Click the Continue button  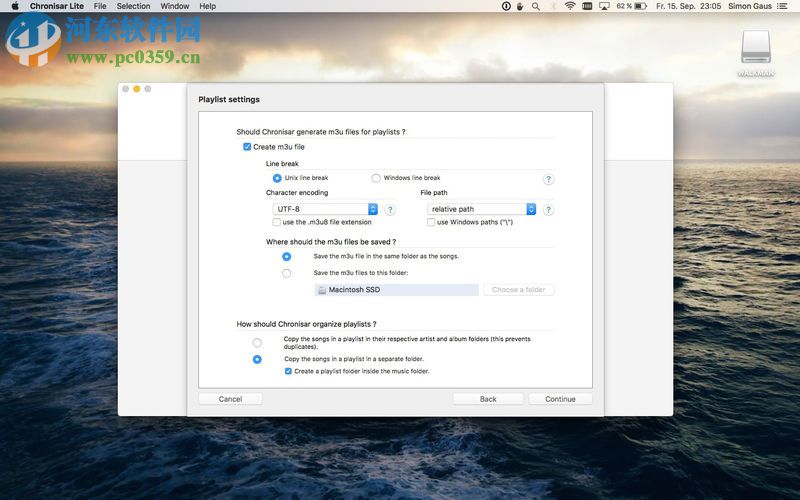[x=560, y=399]
